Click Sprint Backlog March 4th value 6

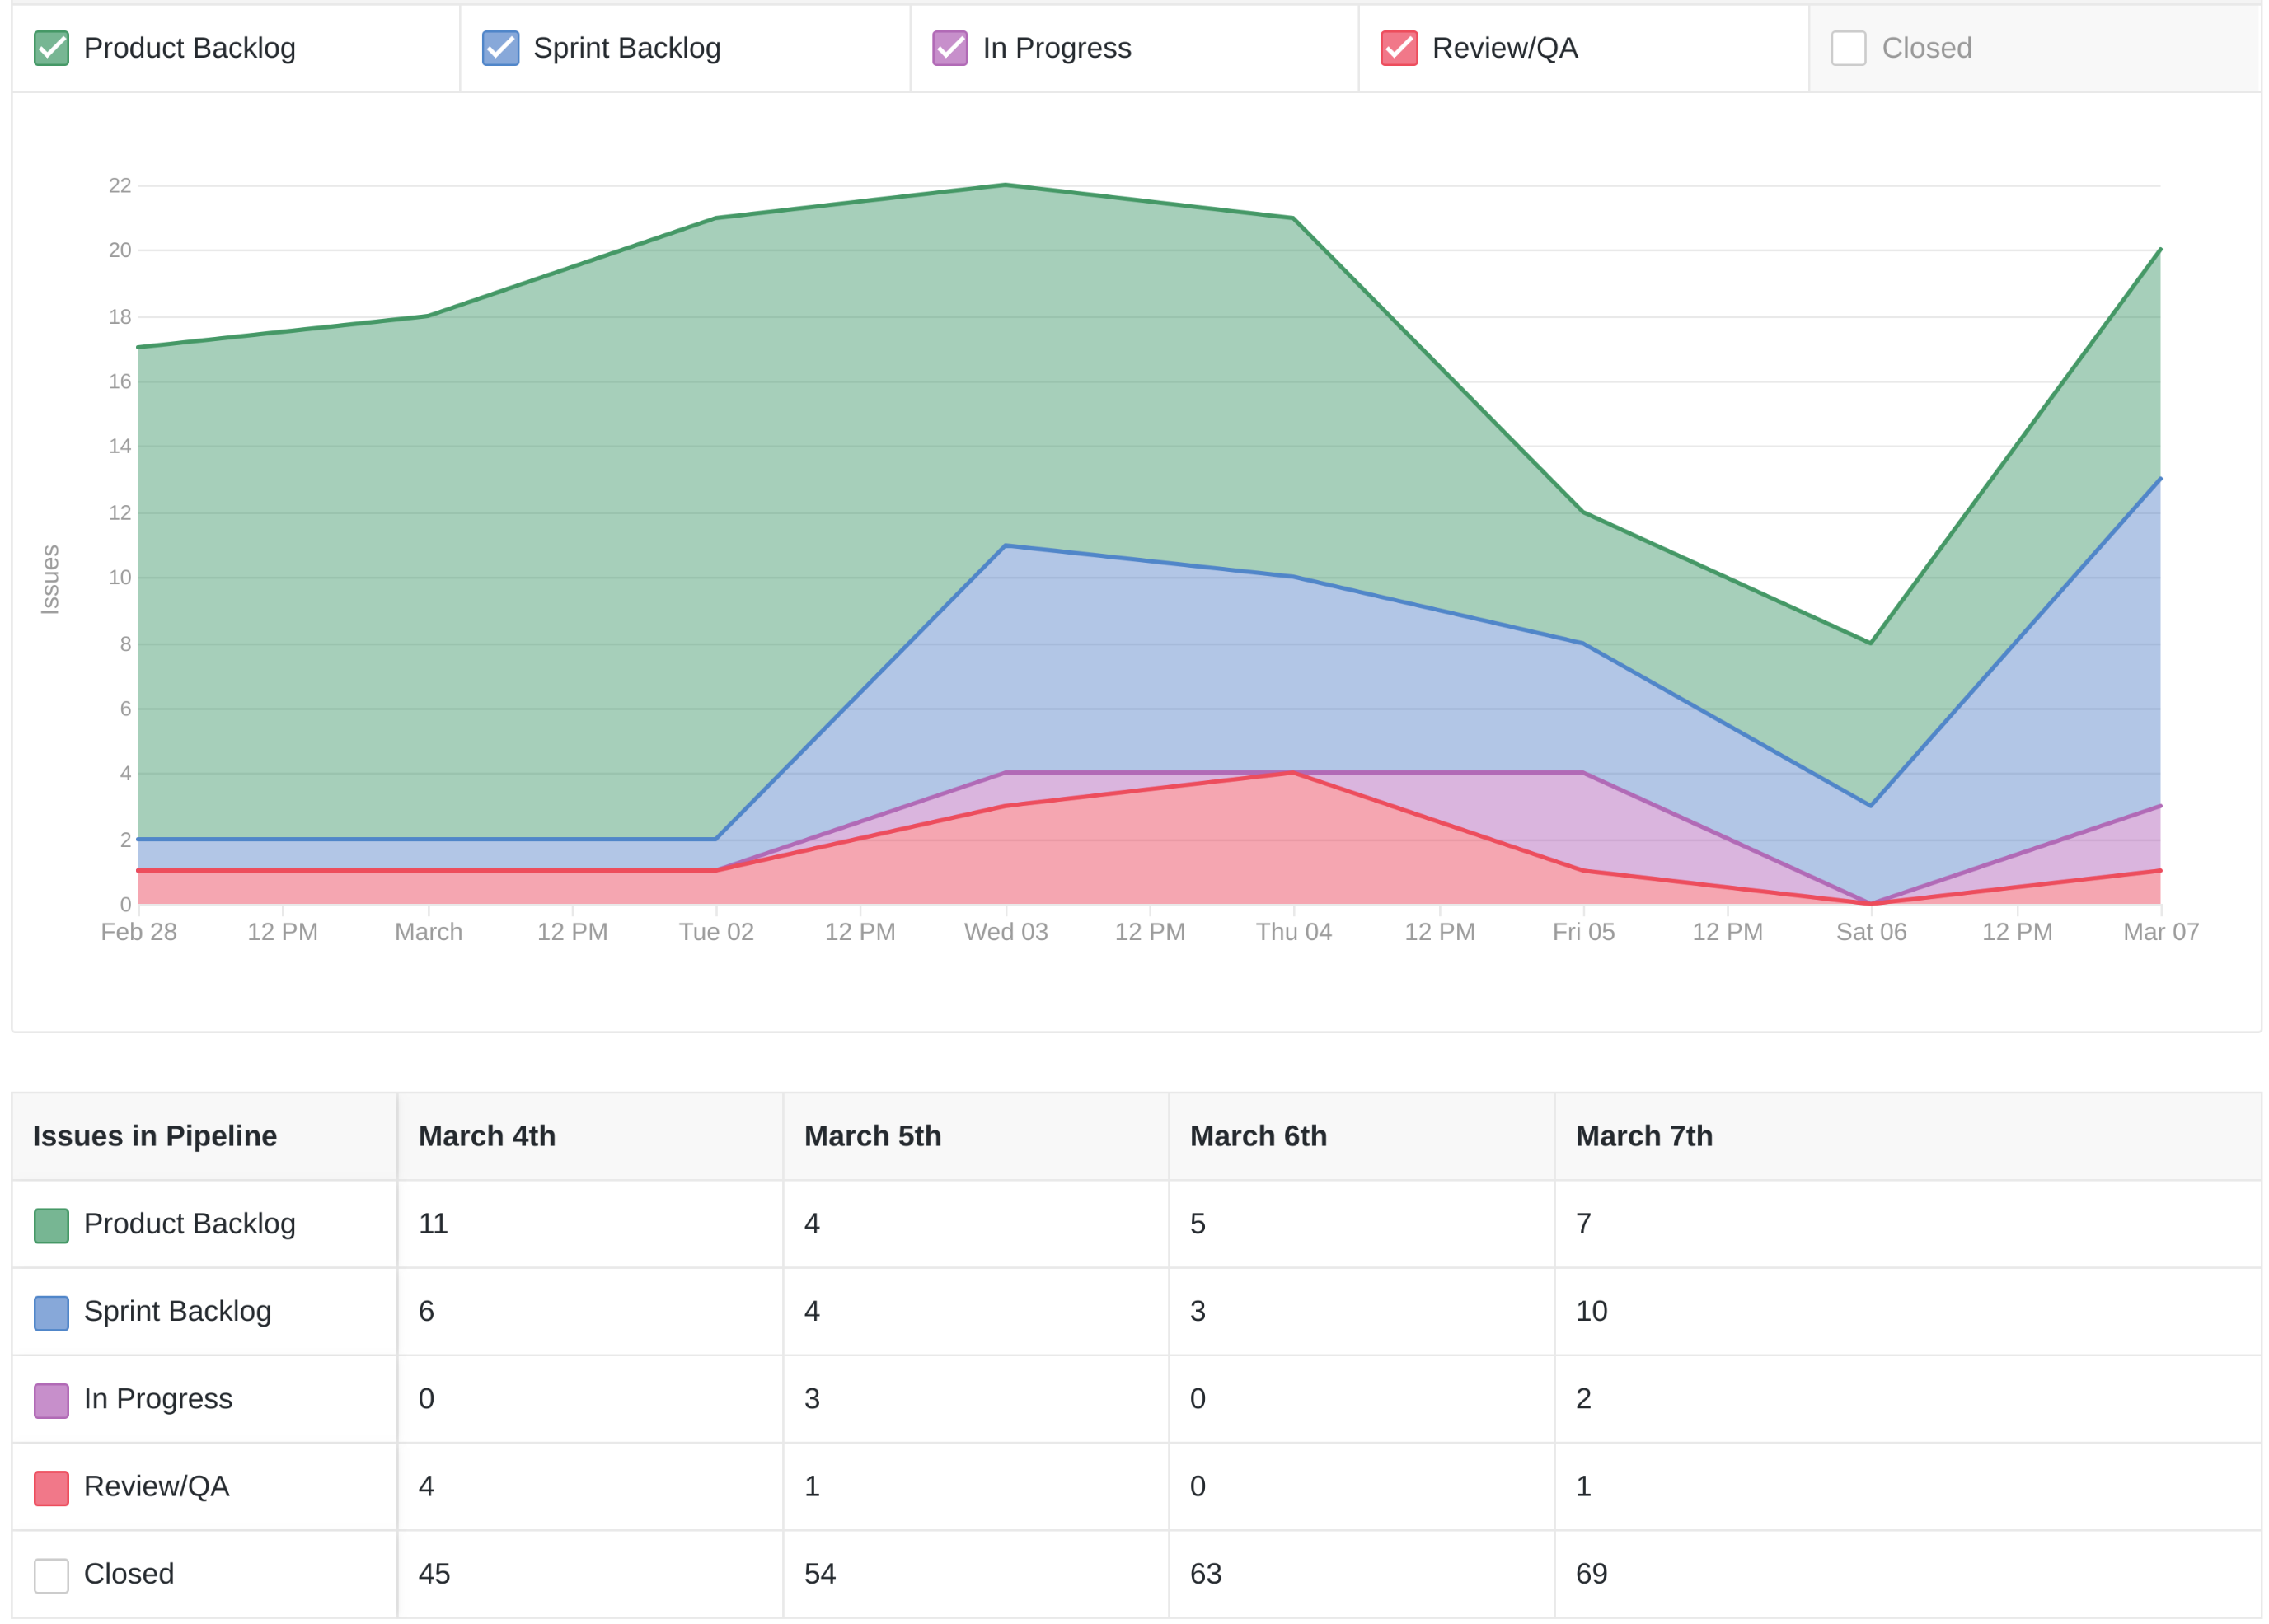(425, 1311)
